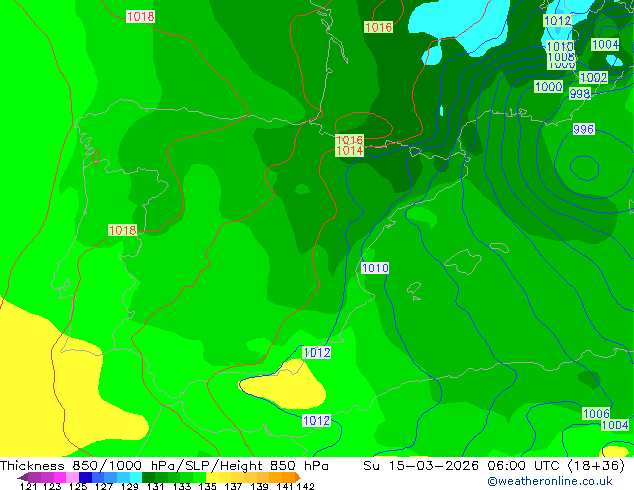Screen dimensions: 634x490
Task: Click the date 'Su 15-03-2026'
Action: pyautogui.click(x=421, y=466)
